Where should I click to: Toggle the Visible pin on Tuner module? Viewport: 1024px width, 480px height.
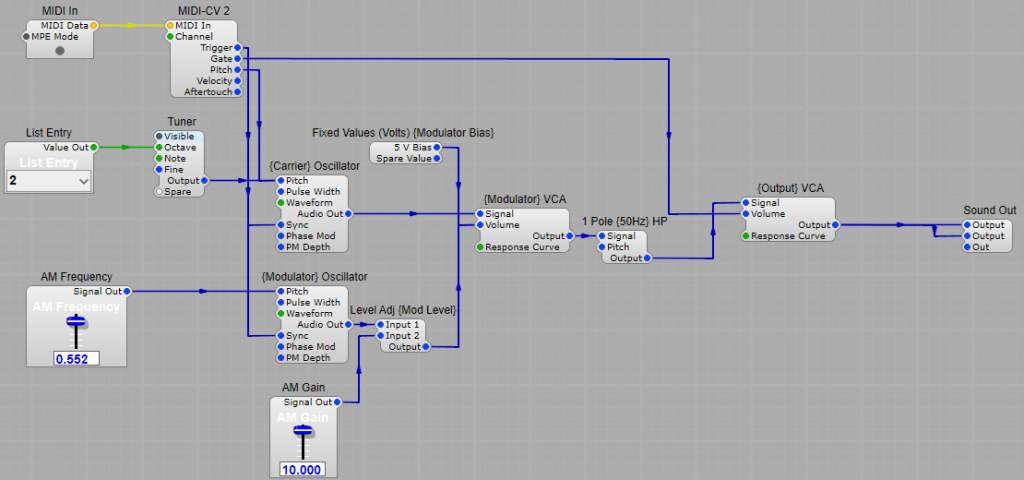point(159,136)
